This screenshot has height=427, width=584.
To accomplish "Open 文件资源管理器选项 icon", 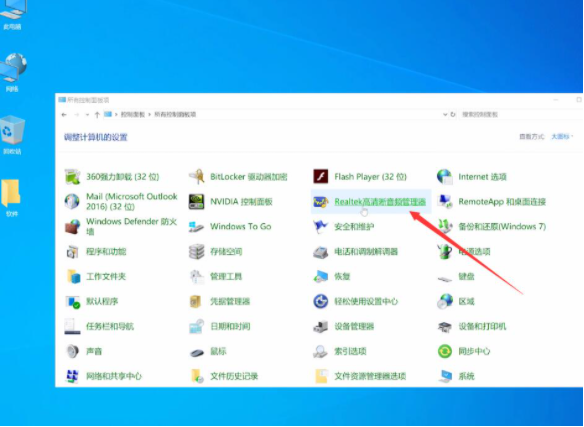I will [x=320, y=376].
